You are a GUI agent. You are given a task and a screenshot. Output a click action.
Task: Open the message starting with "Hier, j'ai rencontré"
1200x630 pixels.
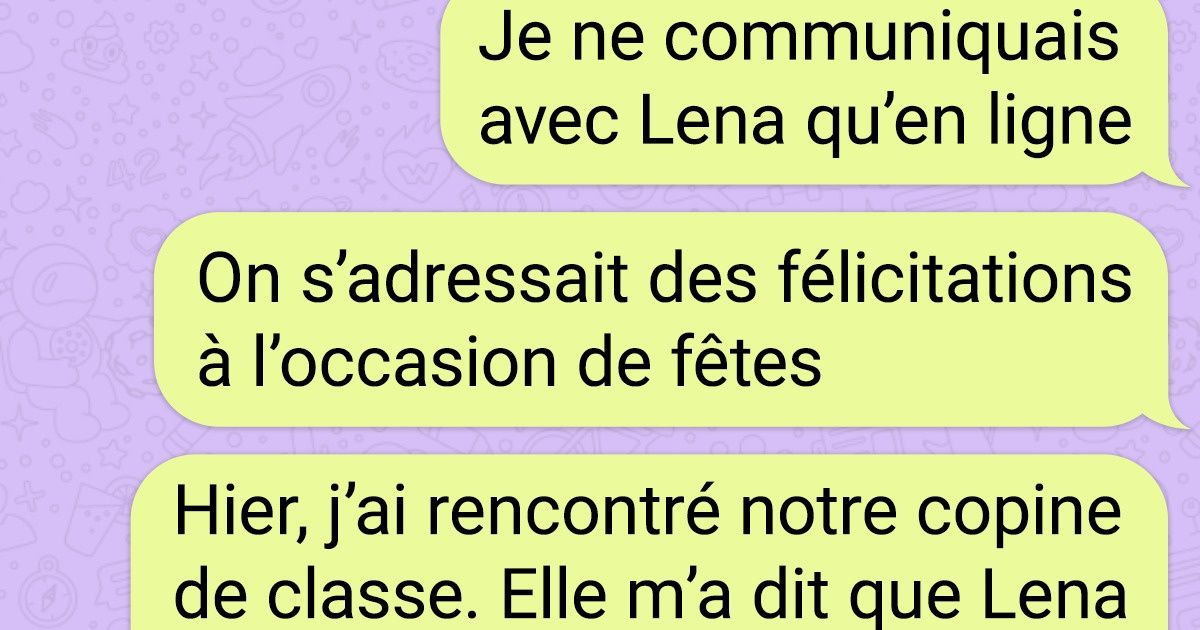(x=660, y=543)
